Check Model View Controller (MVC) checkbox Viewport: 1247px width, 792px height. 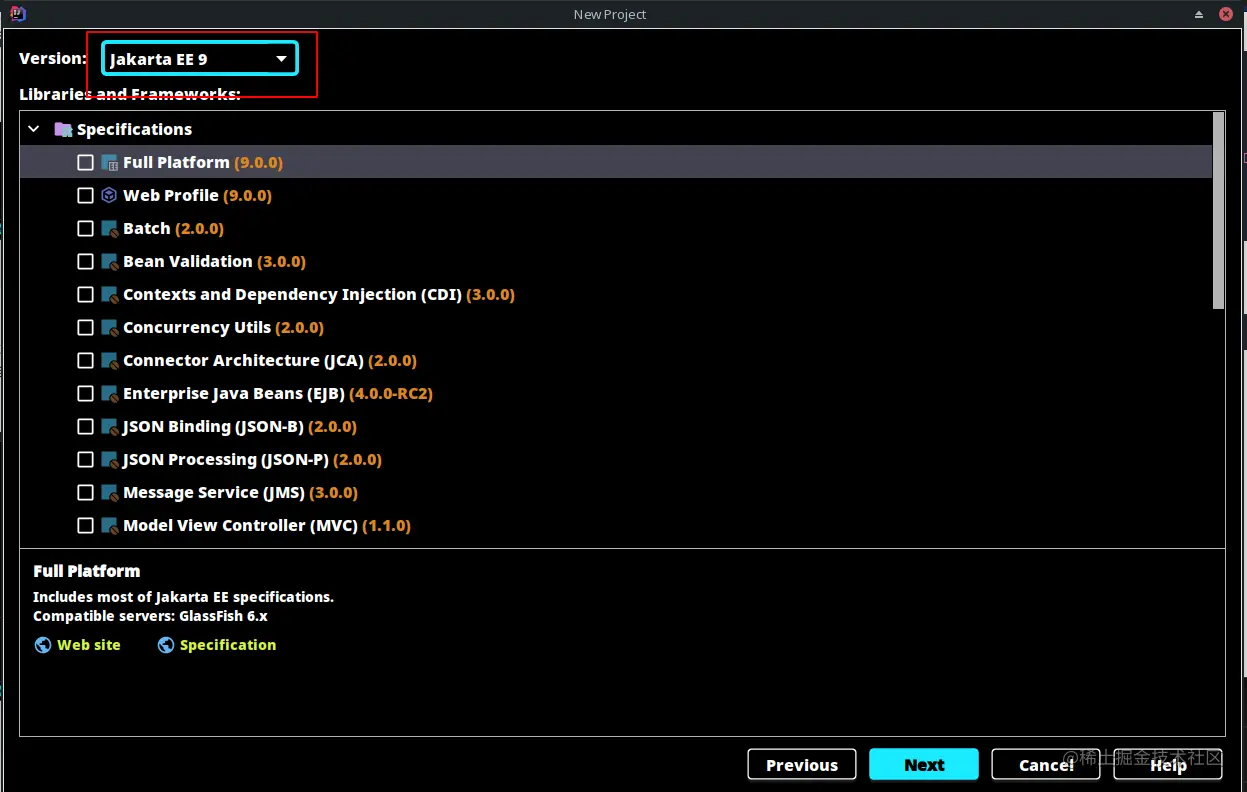coord(85,525)
